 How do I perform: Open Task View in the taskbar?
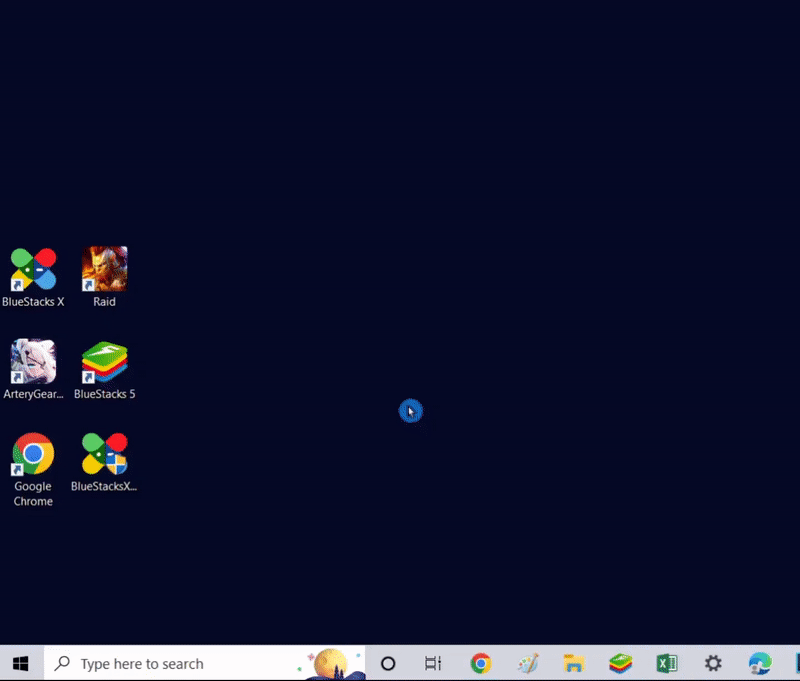click(x=433, y=663)
